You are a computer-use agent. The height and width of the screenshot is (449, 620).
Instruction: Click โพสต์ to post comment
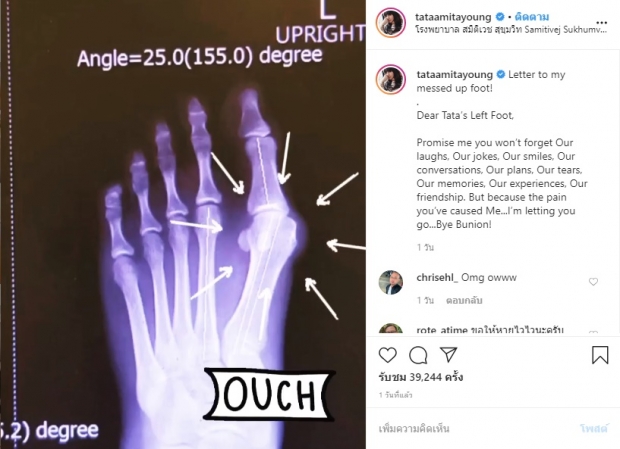594,428
